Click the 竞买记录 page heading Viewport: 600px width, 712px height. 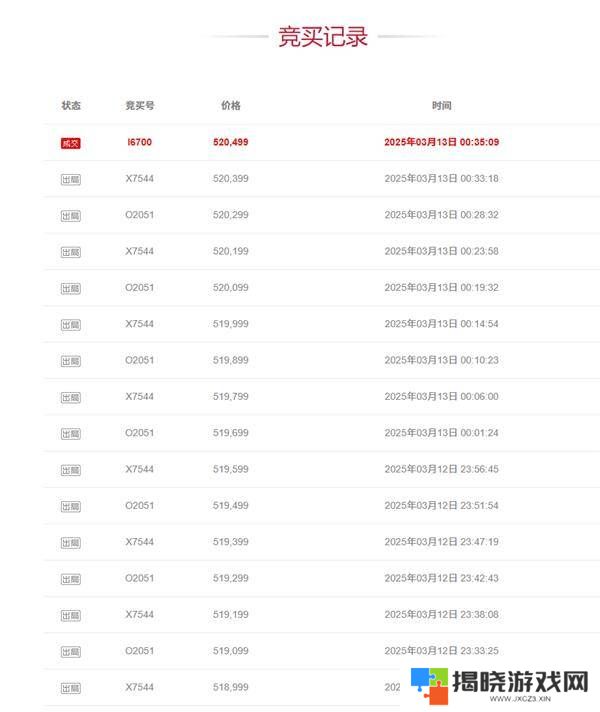(x=323, y=36)
